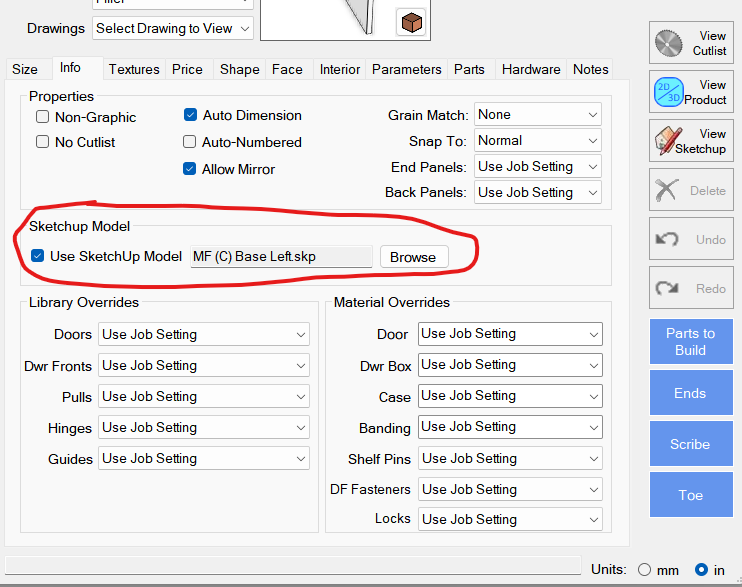Open the Snap To dropdown
Image resolution: width=742 pixels, height=587 pixels.
(x=538, y=141)
